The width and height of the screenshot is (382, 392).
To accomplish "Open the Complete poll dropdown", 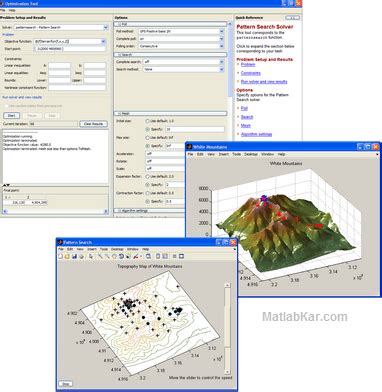I will coord(221,39).
